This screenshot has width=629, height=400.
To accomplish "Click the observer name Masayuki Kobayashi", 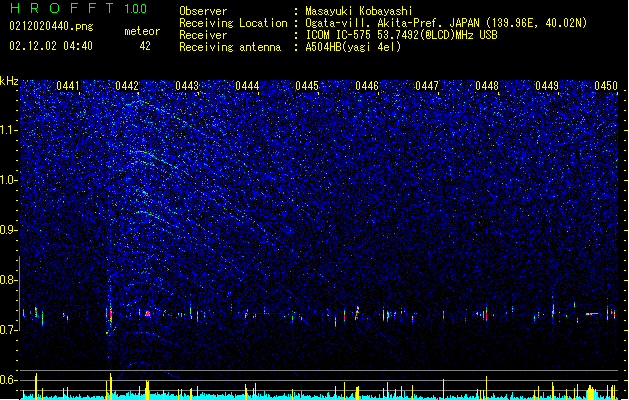I will [x=359, y=11].
